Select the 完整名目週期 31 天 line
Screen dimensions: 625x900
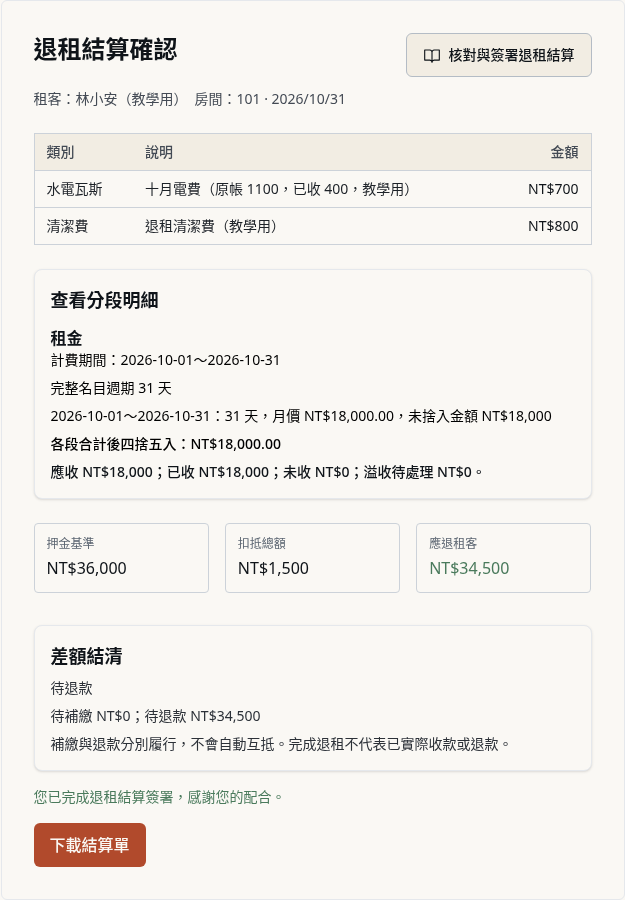[x=111, y=389]
